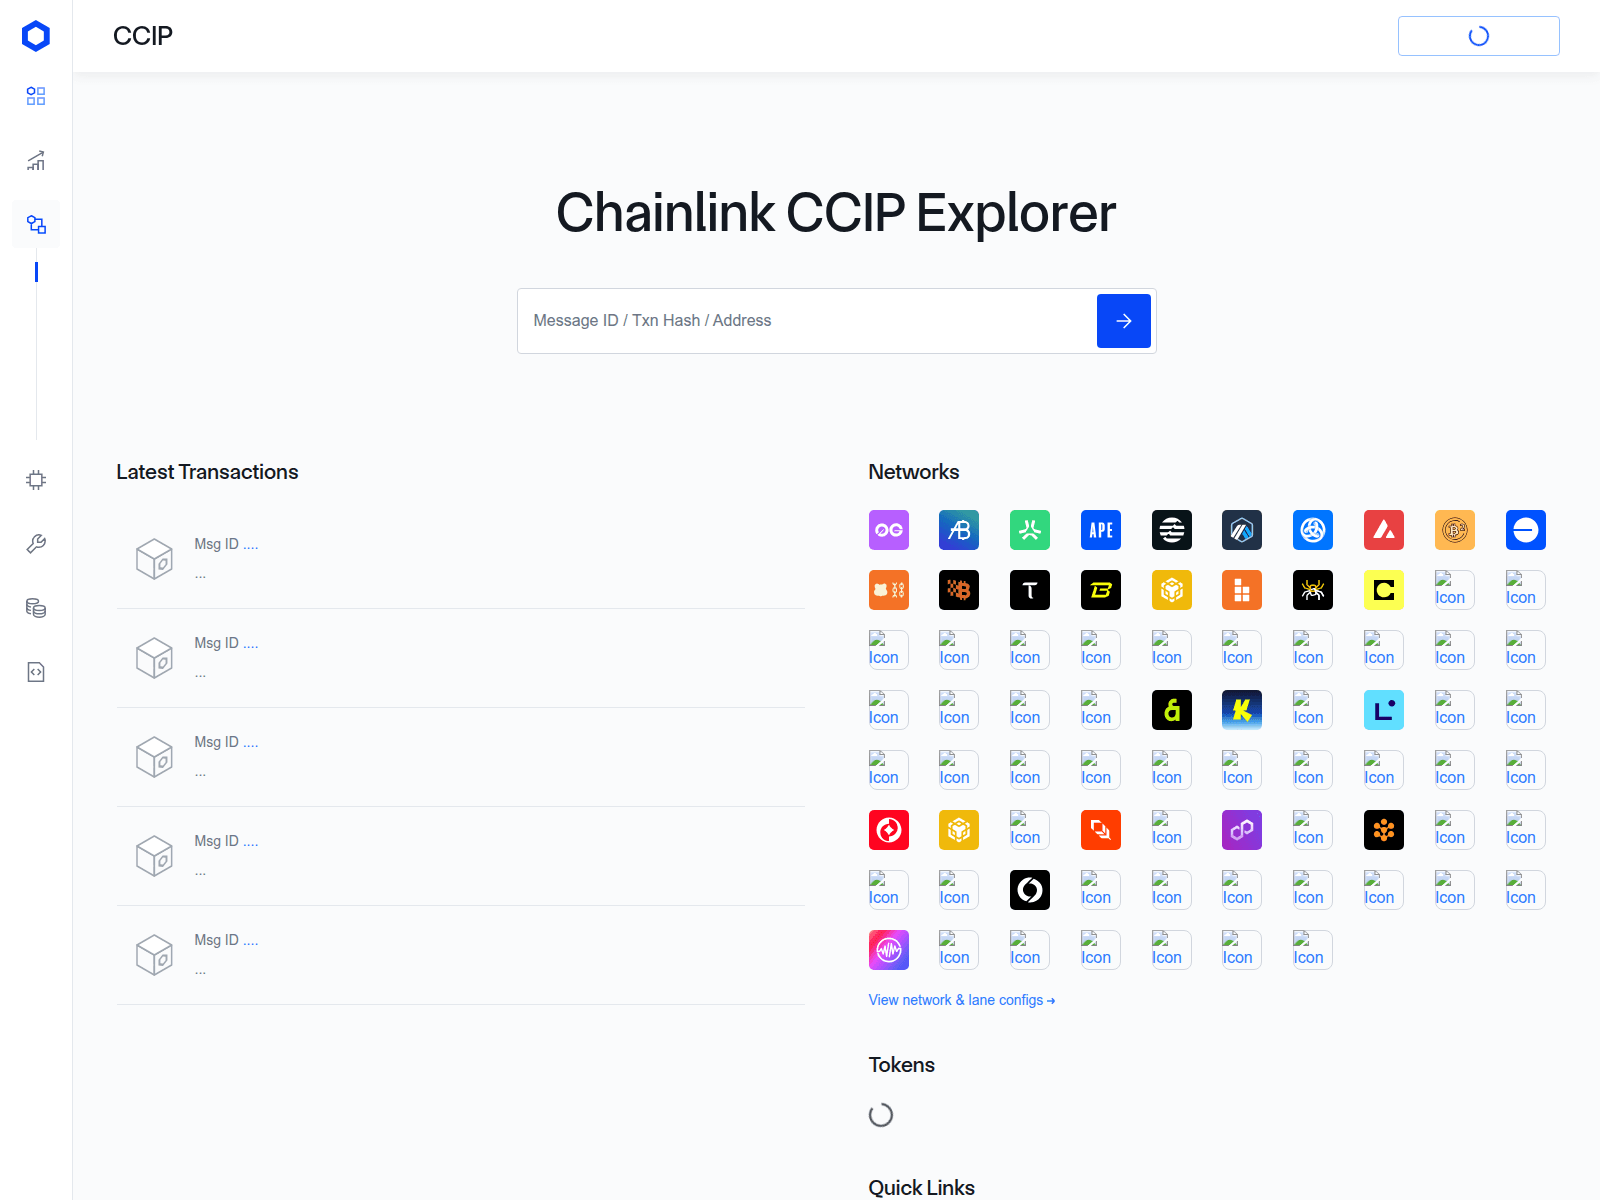The width and height of the screenshot is (1600, 1200).
Task: Open the dashboard grid icon in sidebar
Action: pyautogui.click(x=36, y=96)
